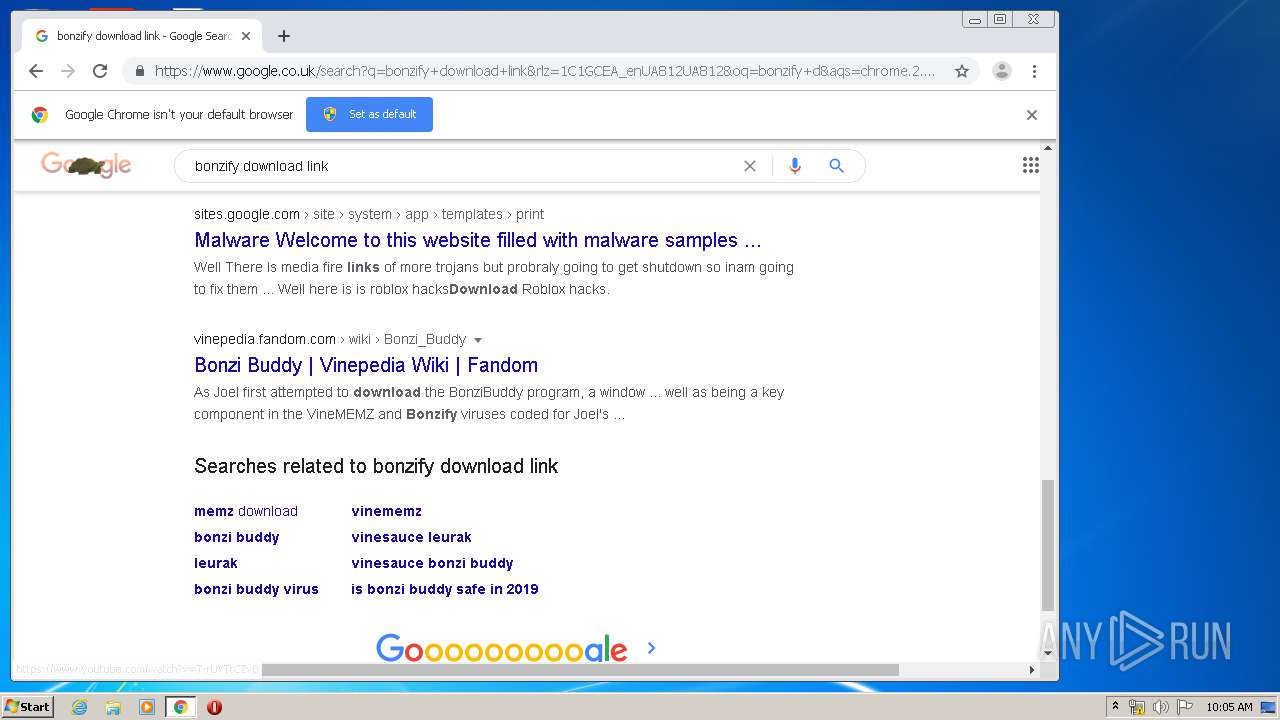The image size is (1280, 720).
Task: Click in the Chrome address bar URL
Action: [x=545, y=71]
